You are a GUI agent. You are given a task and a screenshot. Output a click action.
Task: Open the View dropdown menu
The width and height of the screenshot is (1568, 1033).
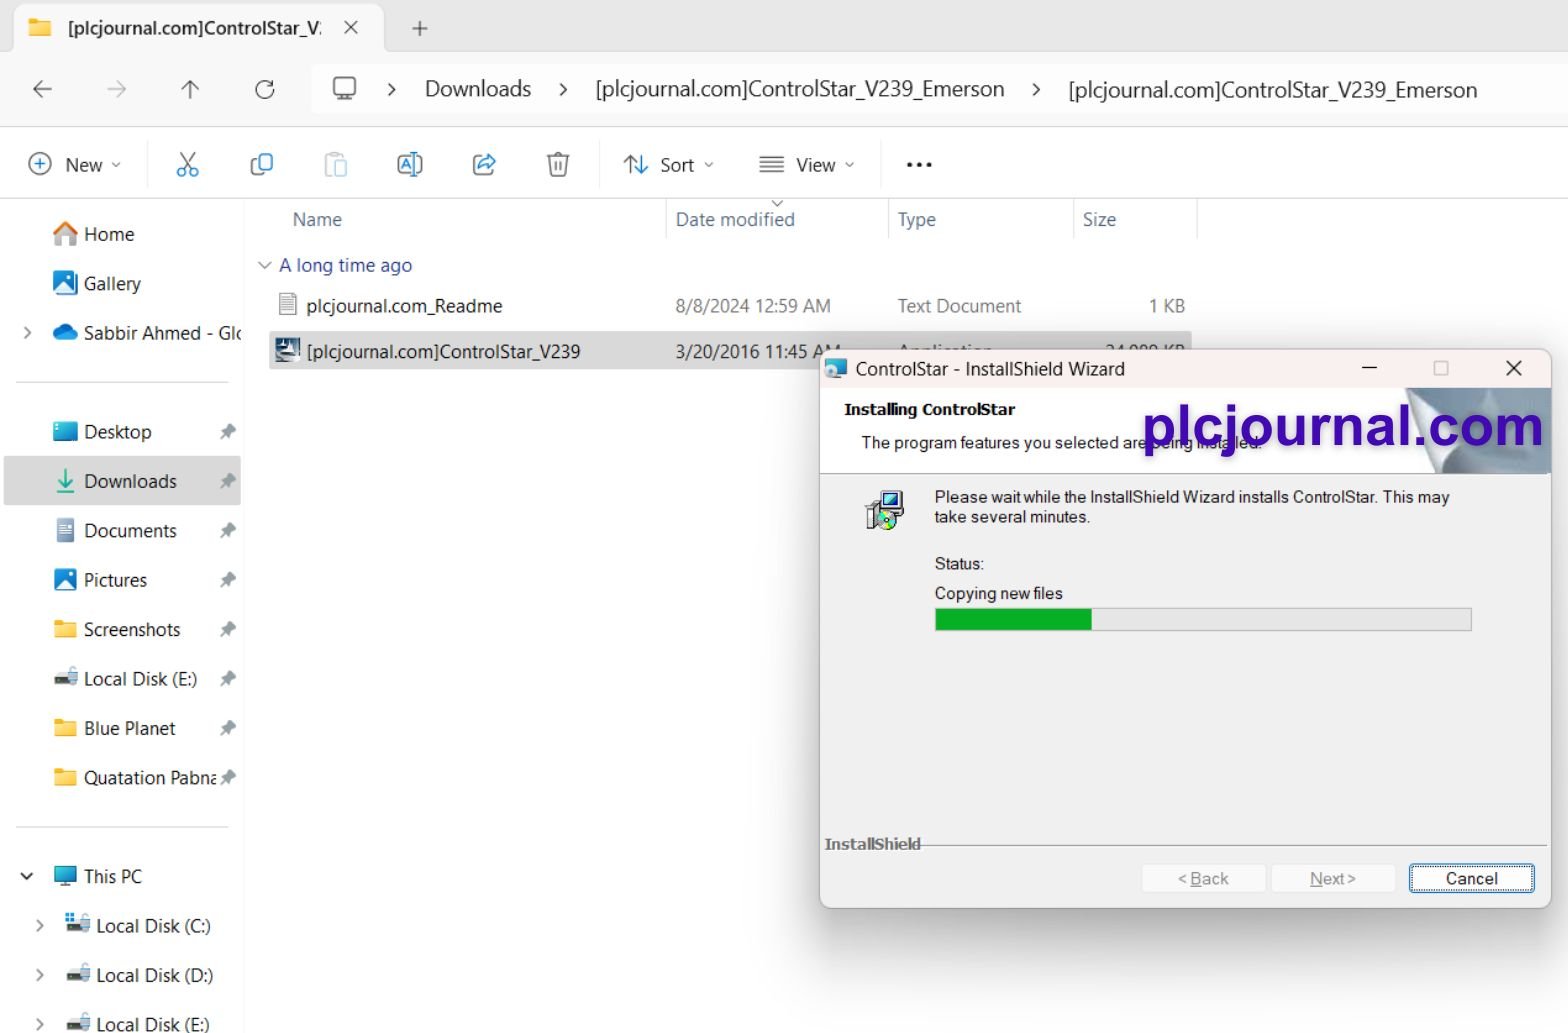807,165
